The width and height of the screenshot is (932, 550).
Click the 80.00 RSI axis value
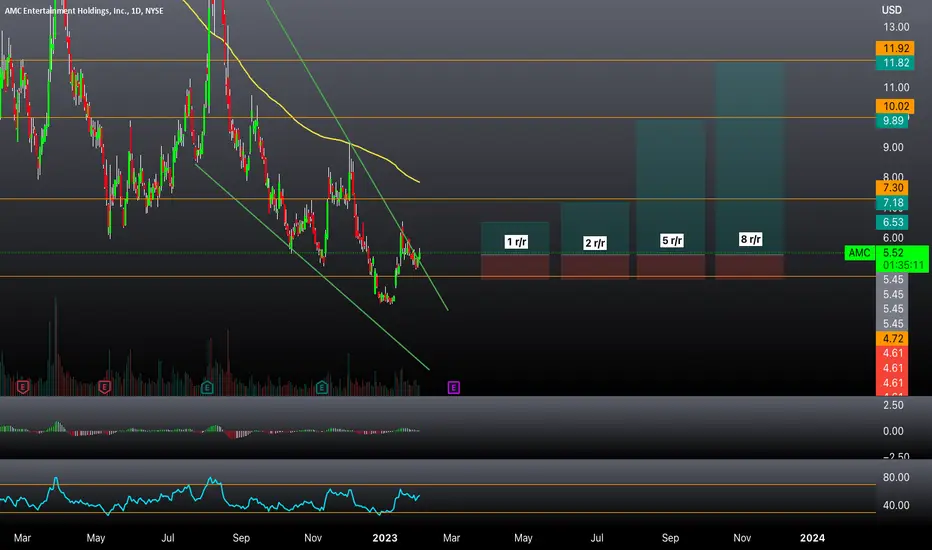click(x=896, y=477)
